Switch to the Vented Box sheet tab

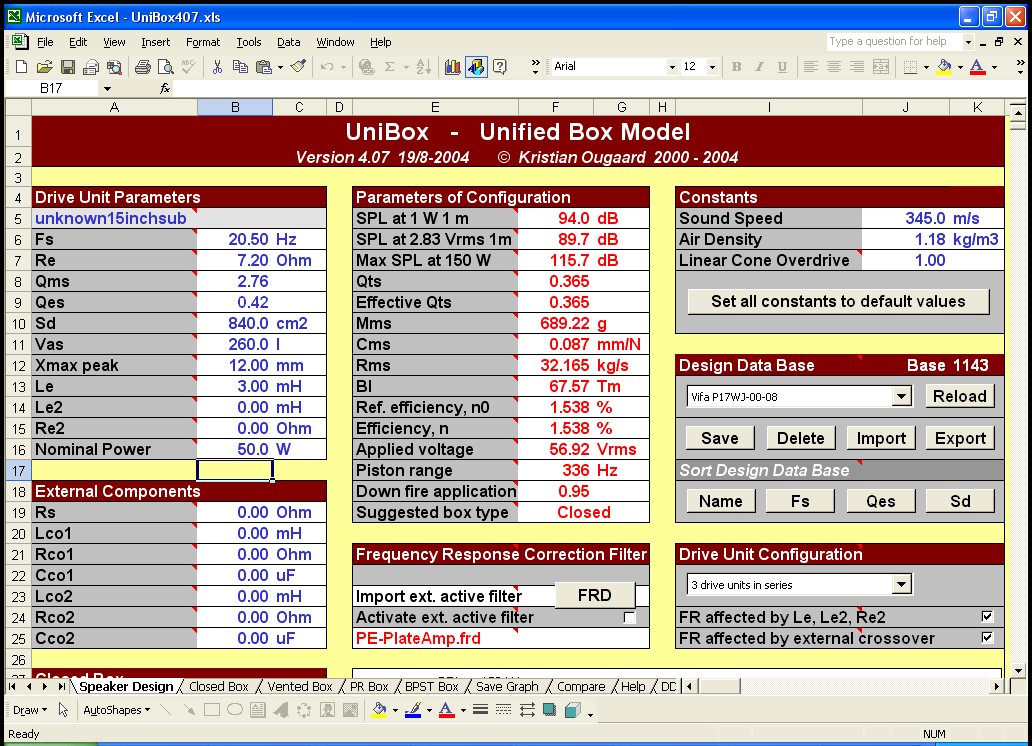[299, 686]
